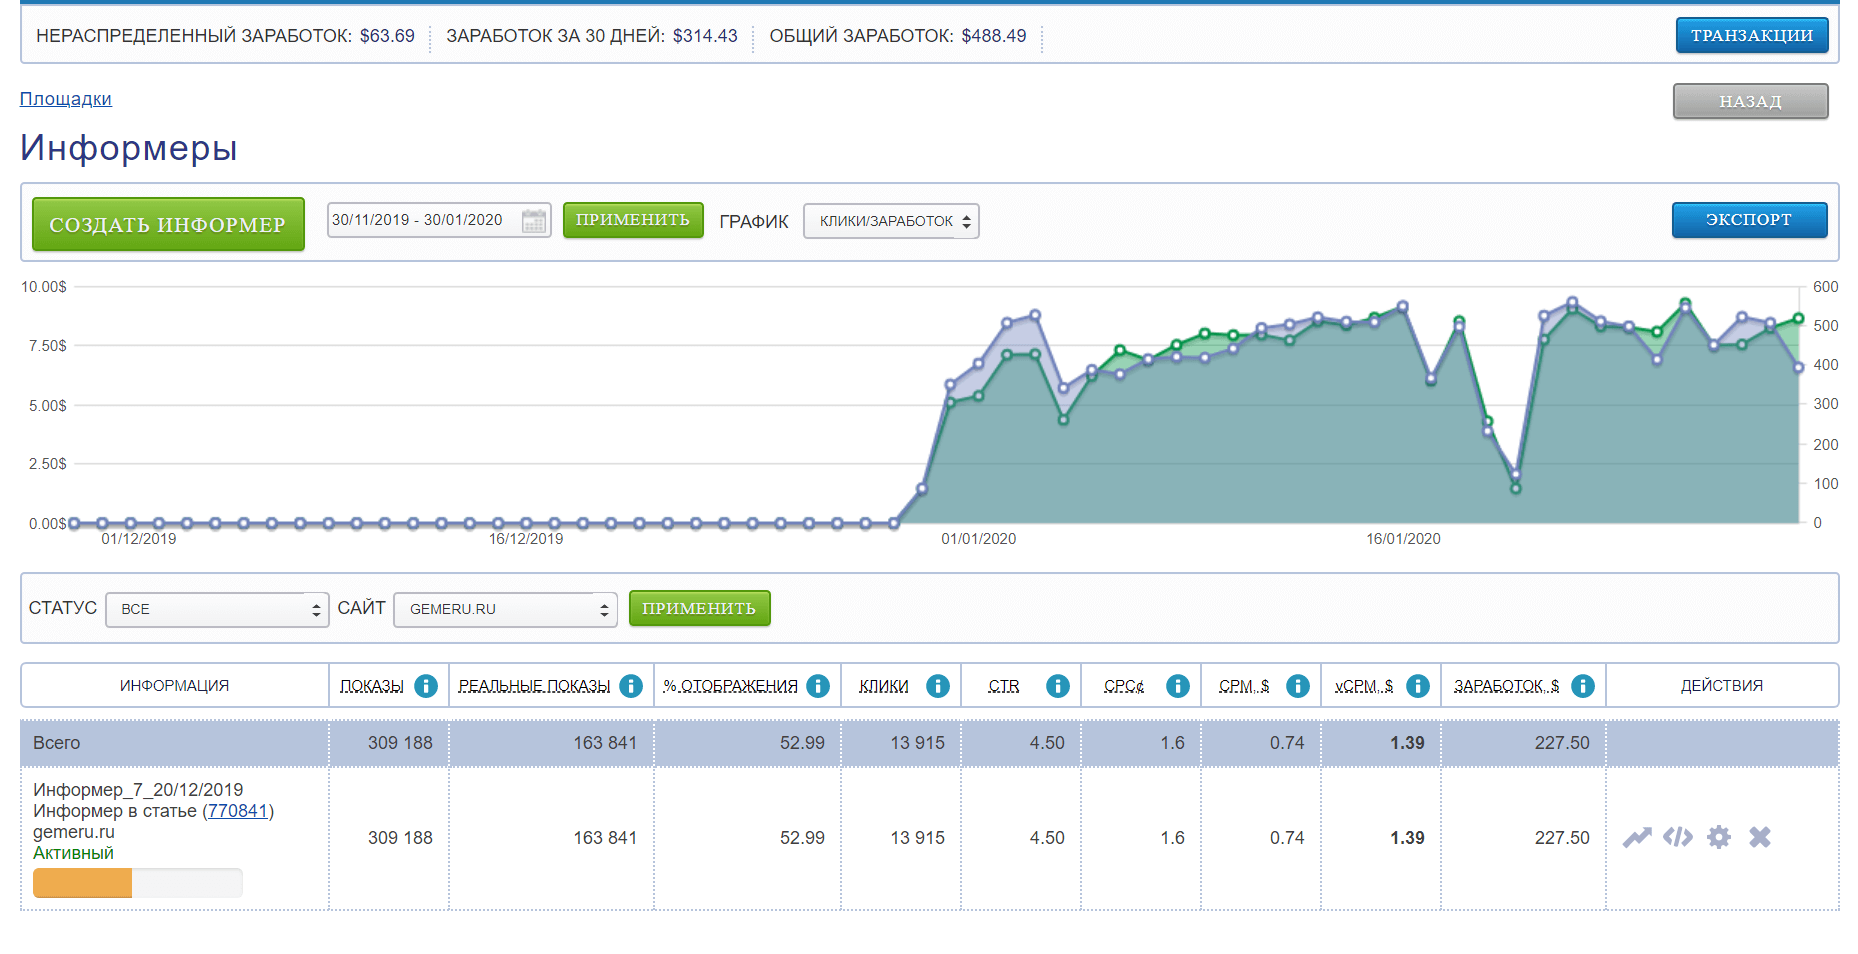Screen dimensions: 1858x954
Task: Show info tooltip for CTR column
Action: coord(1057,686)
